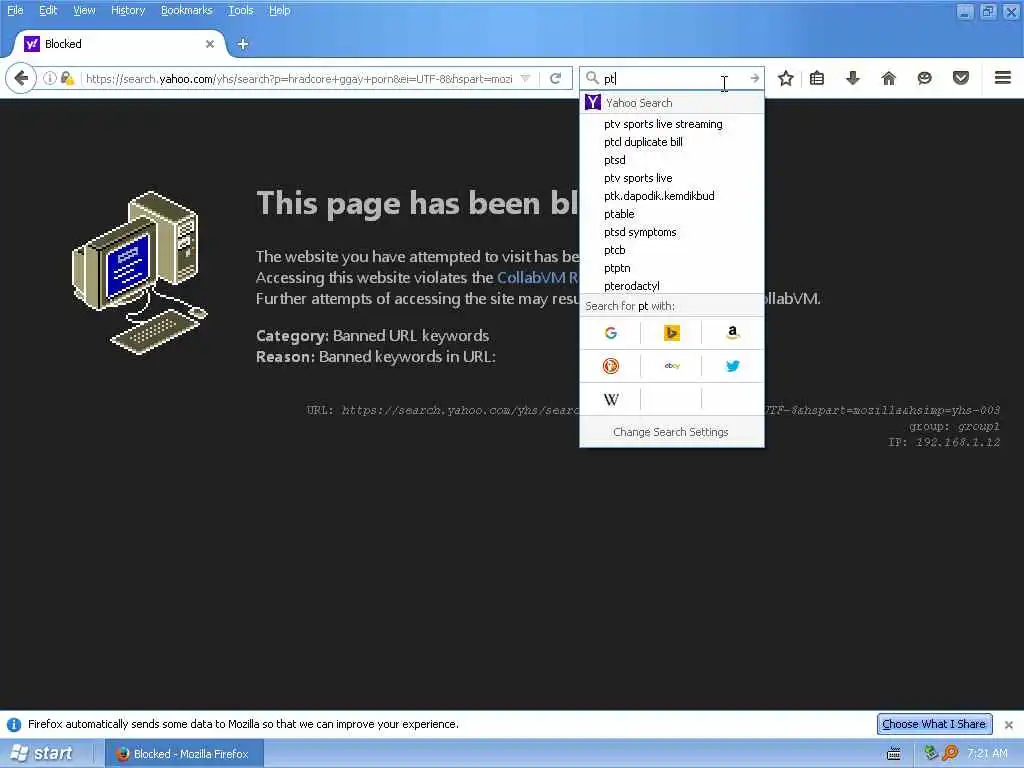Search pt with Twitter engine icon

click(x=733, y=366)
